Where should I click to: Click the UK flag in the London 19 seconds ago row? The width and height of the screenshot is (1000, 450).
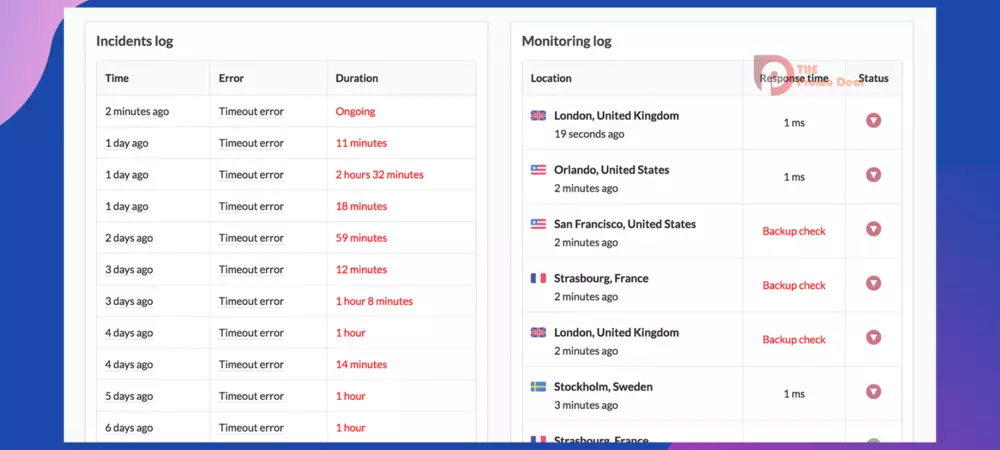pyautogui.click(x=538, y=115)
